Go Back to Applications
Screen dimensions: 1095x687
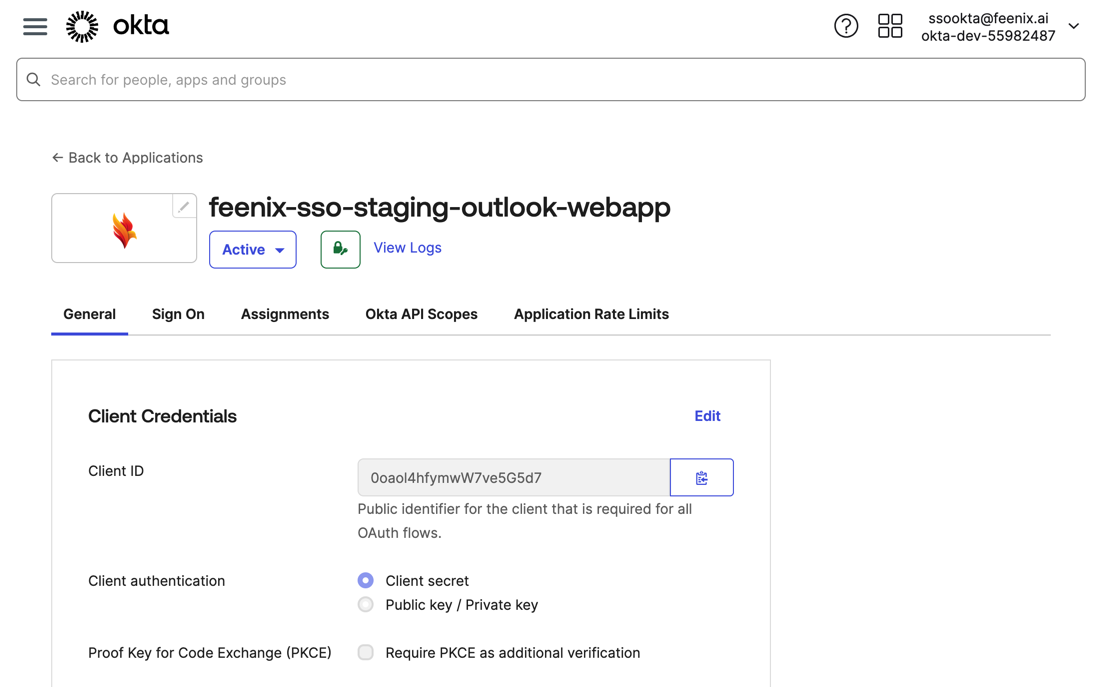pyautogui.click(x=127, y=158)
